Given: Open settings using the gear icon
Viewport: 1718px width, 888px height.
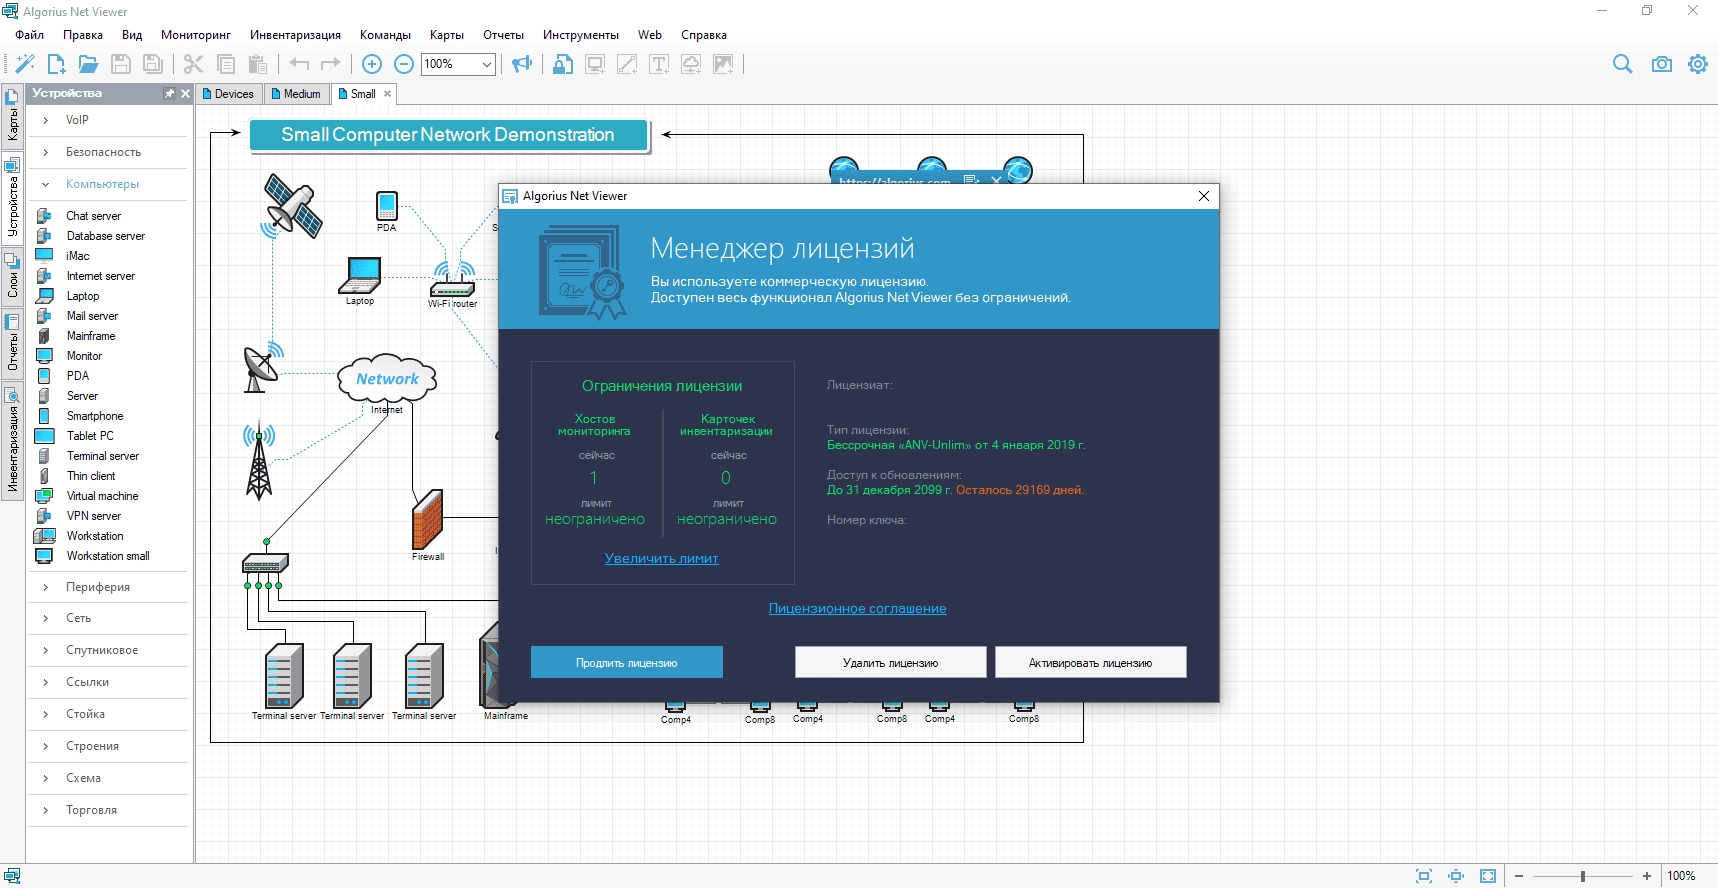Looking at the screenshot, I should click(x=1698, y=64).
